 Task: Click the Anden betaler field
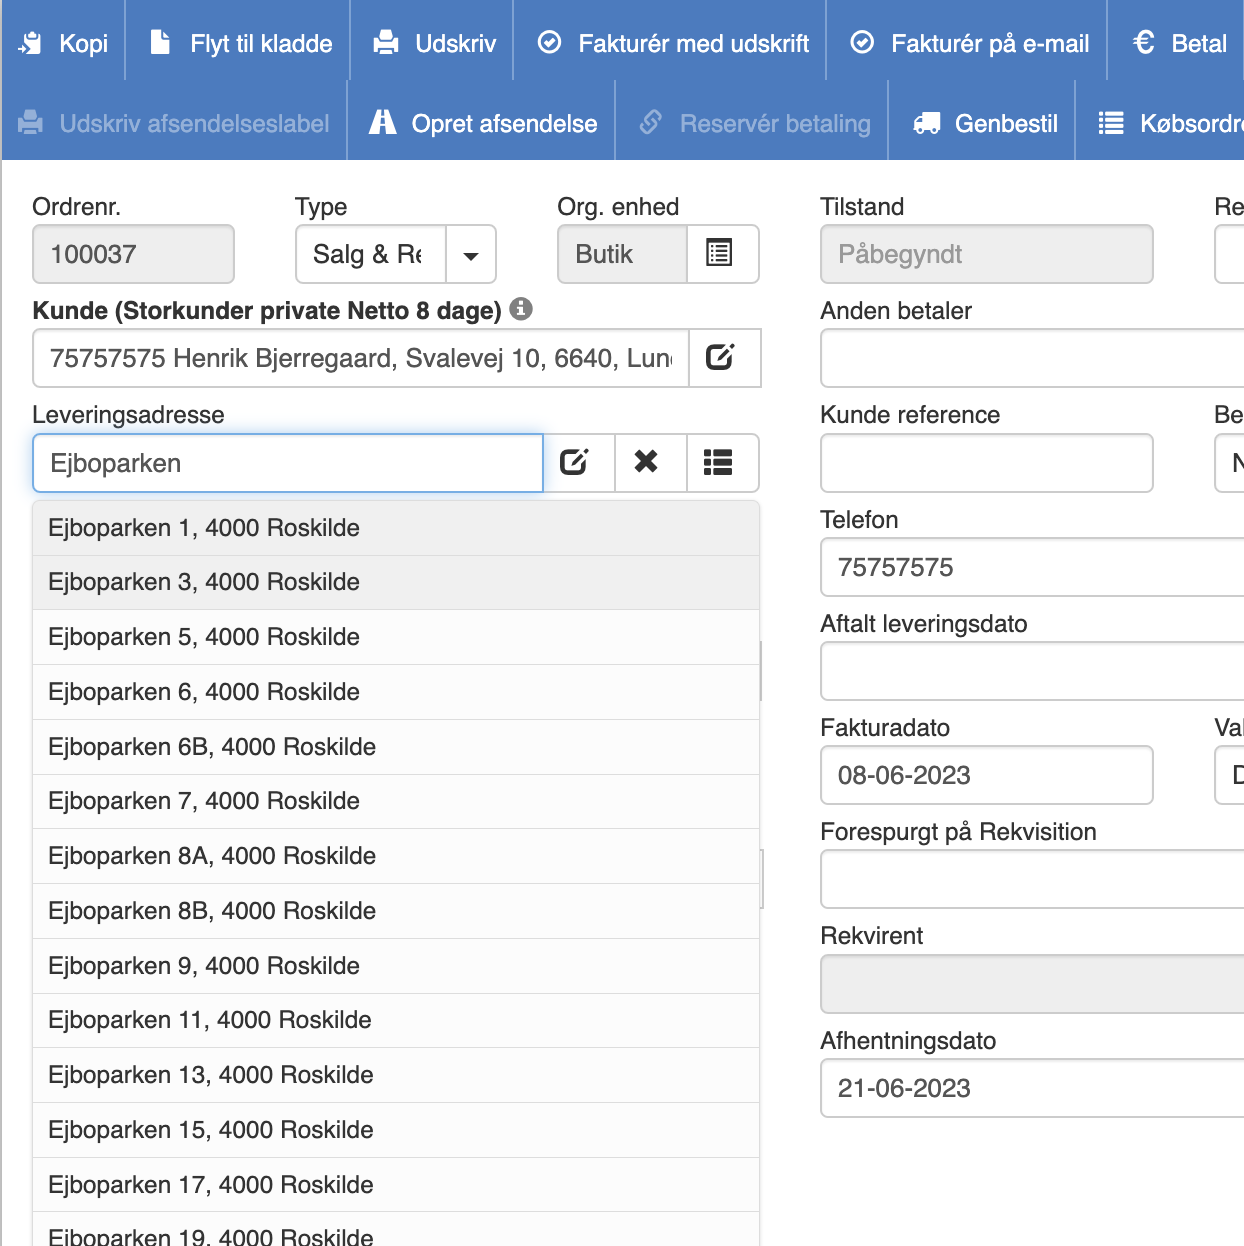(x=1032, y=358)
